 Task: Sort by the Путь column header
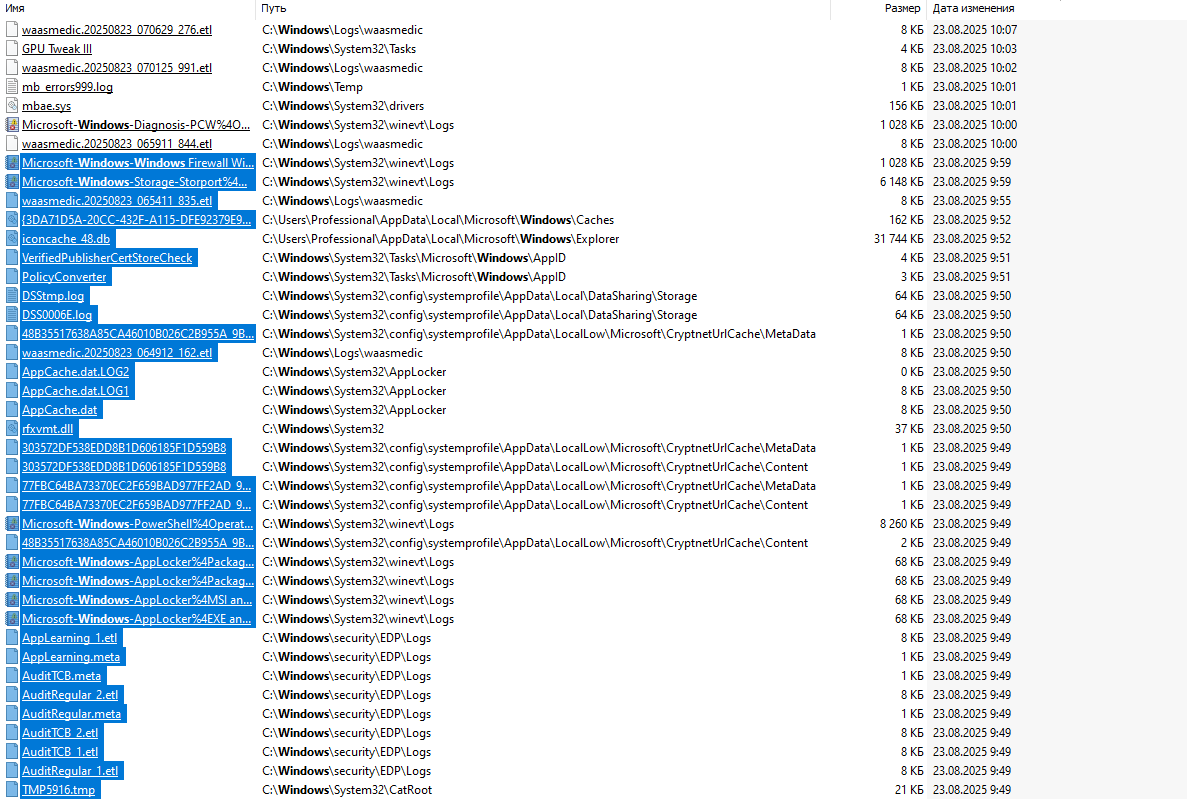(274, 8)
